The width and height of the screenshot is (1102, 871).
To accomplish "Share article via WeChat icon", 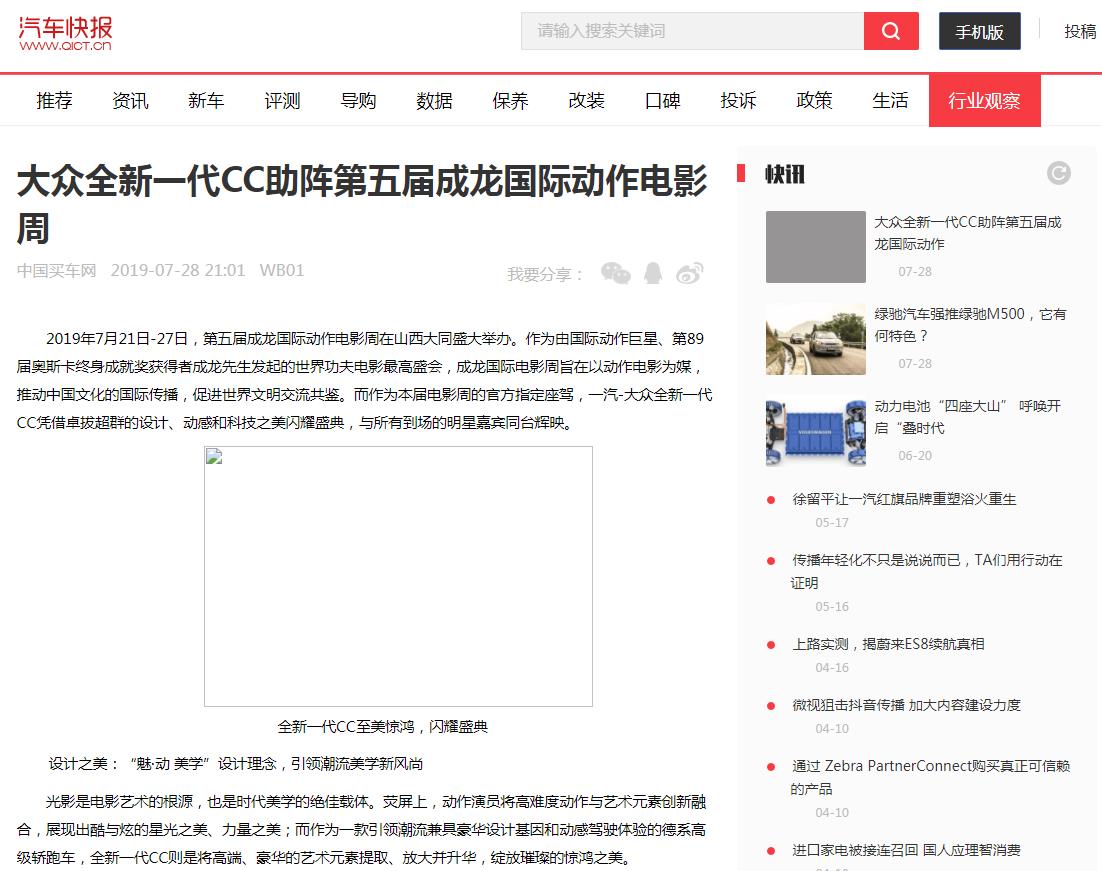I will (616, 273).
